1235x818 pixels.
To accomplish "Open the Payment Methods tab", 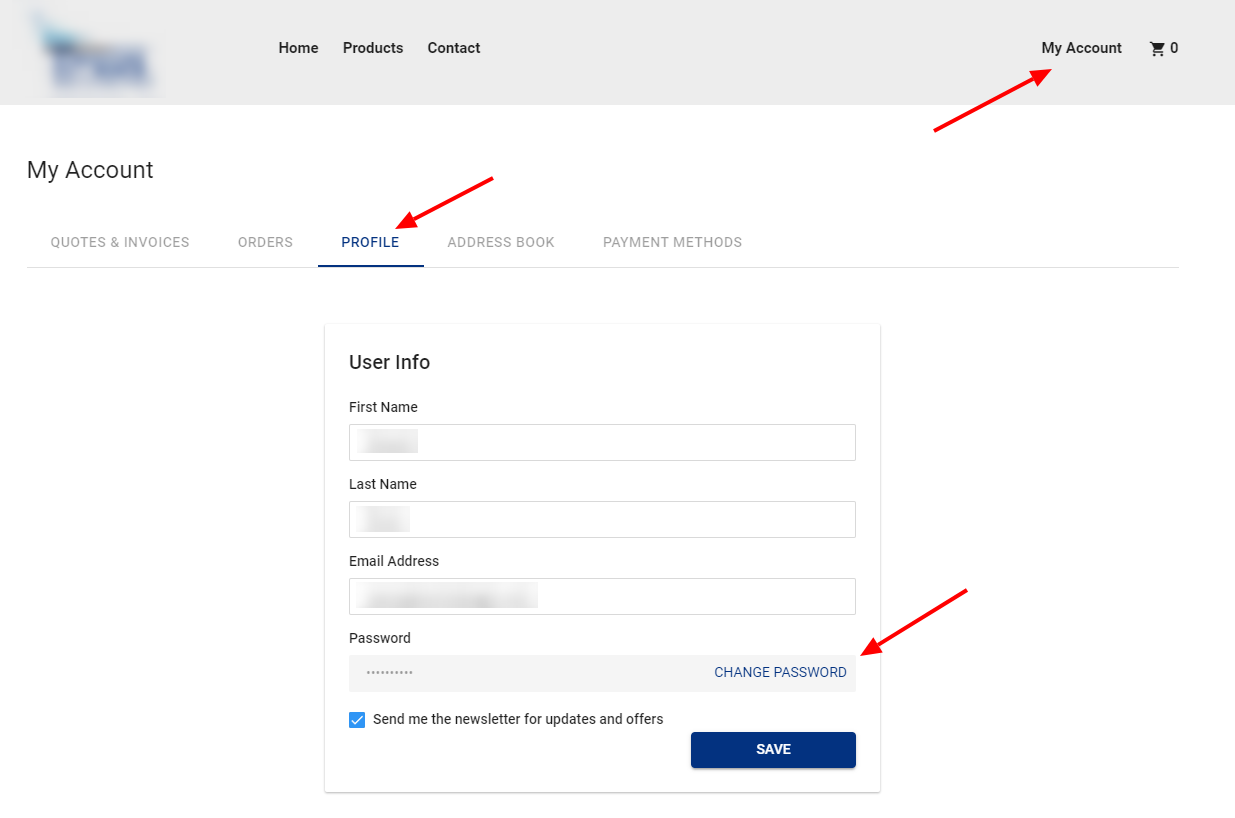I will pos(672,242).
